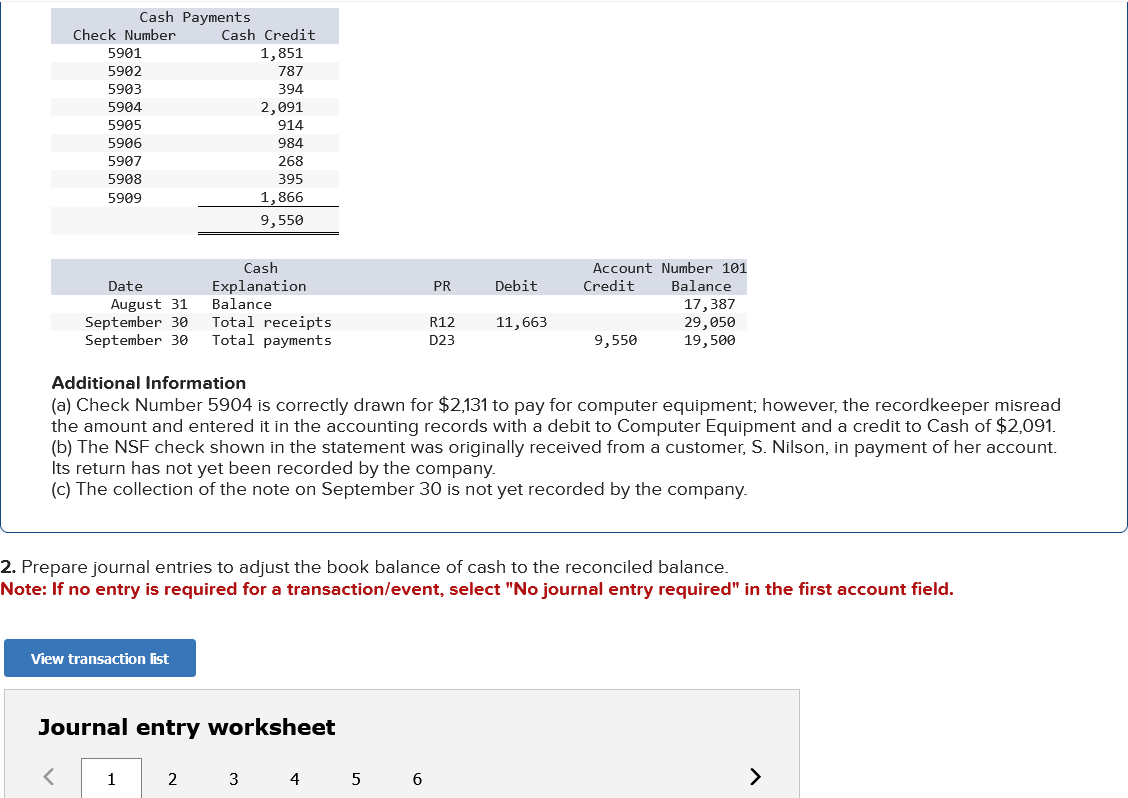Click the September 30 date beside Total receipts
The width and height of the screenshot is (1128, 798).
click(136, 322)
